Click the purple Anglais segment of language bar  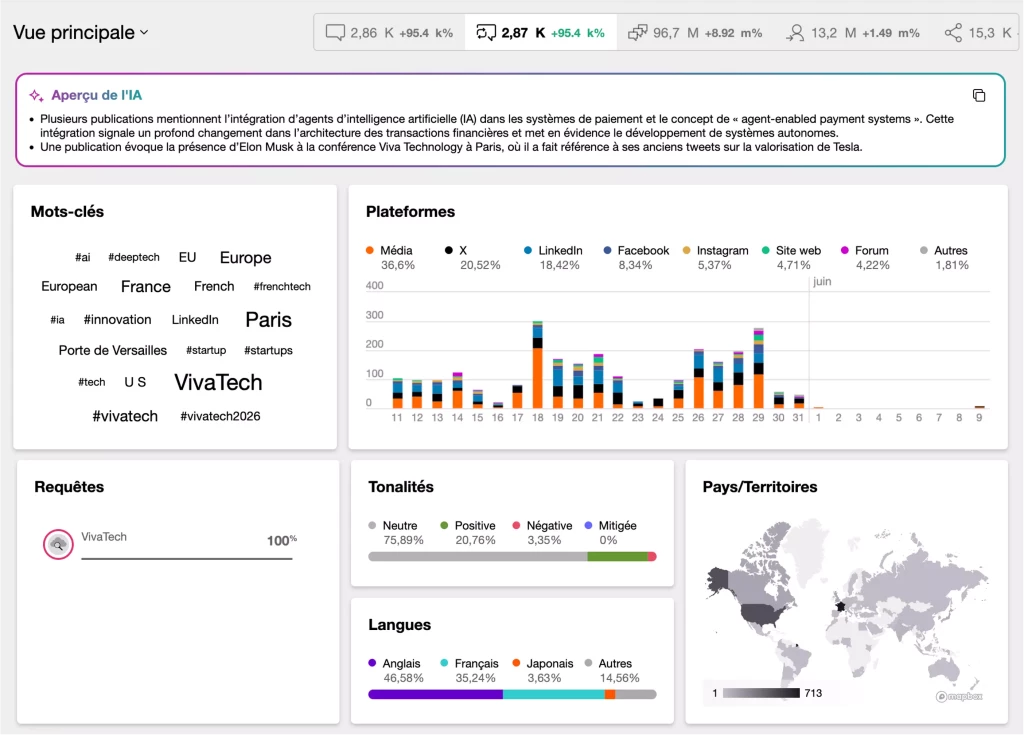(x=435, y=694)
